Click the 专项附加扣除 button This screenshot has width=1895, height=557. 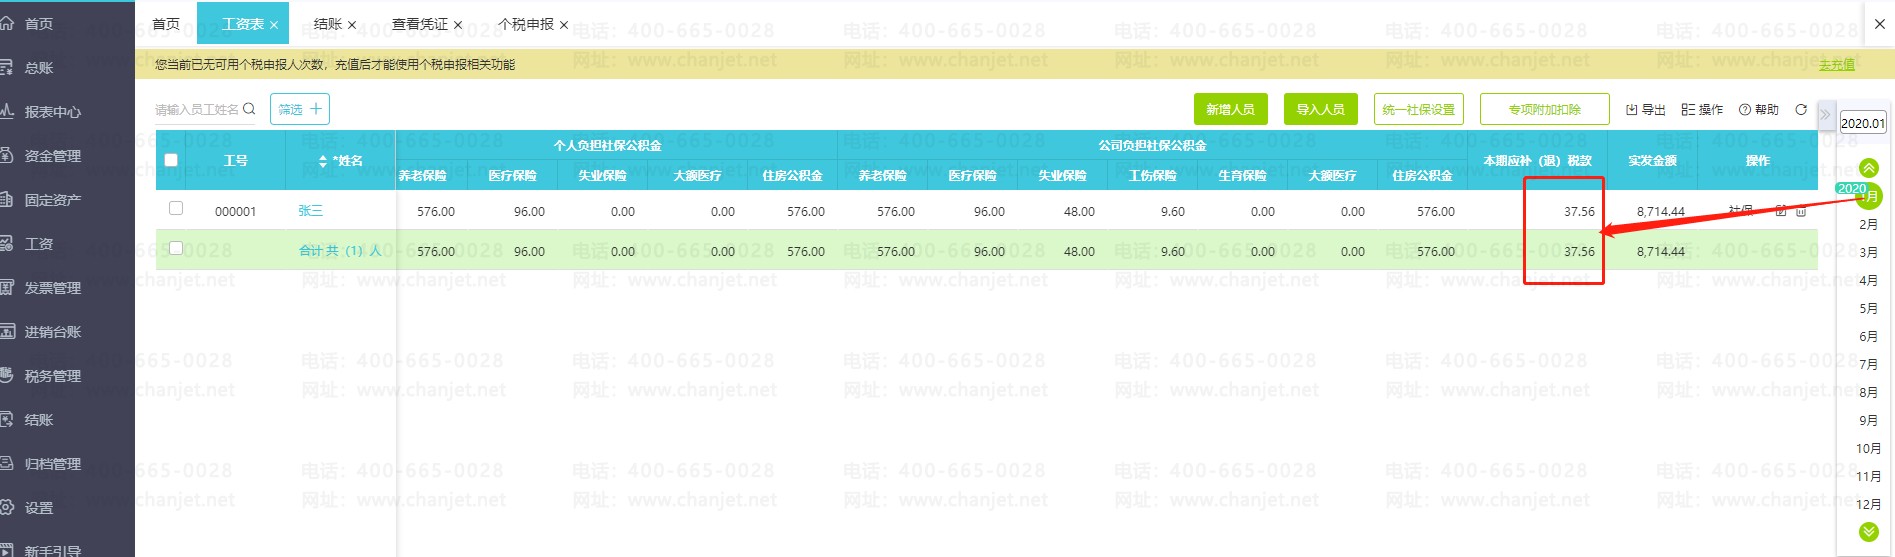(x=1545, y=109)
